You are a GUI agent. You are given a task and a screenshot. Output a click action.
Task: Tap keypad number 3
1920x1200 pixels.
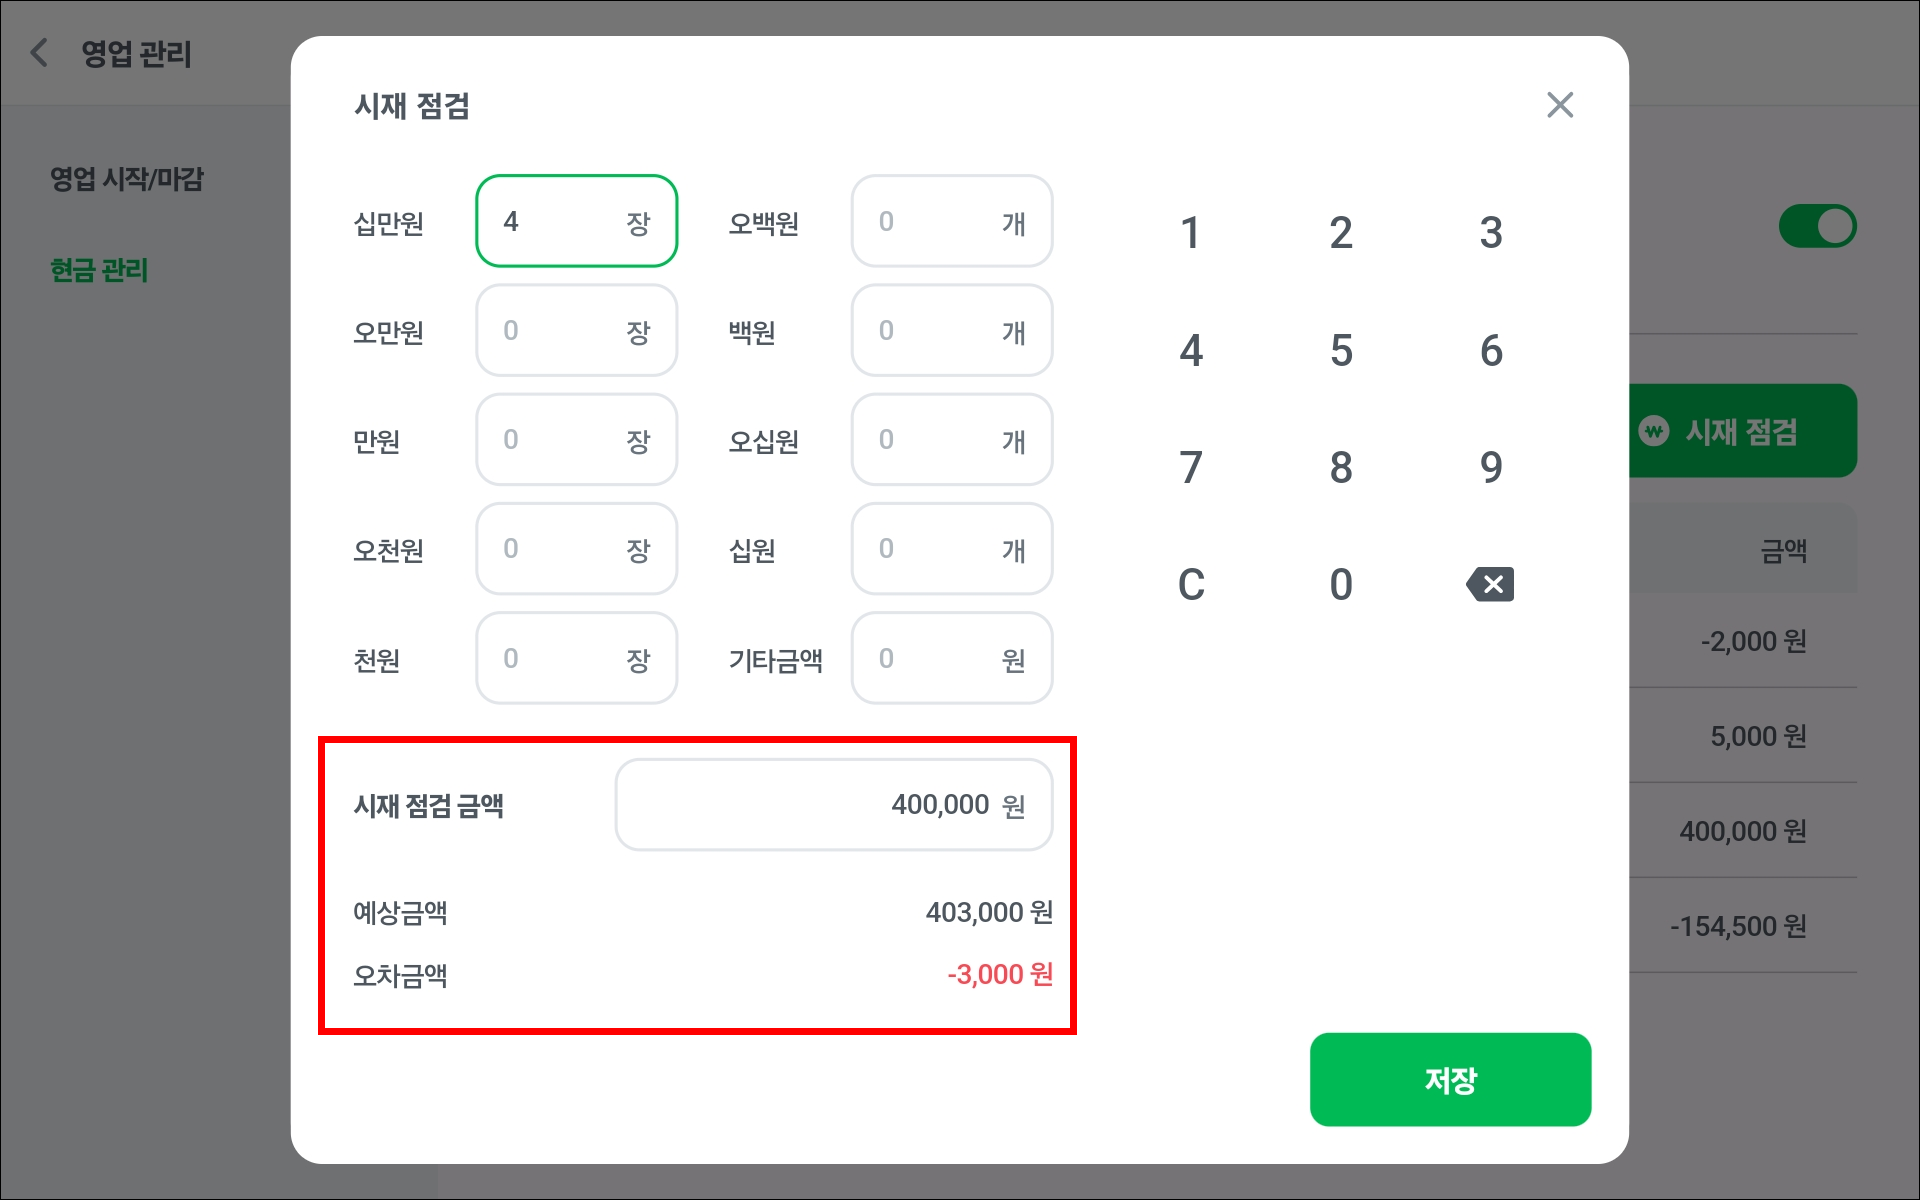1490,233
